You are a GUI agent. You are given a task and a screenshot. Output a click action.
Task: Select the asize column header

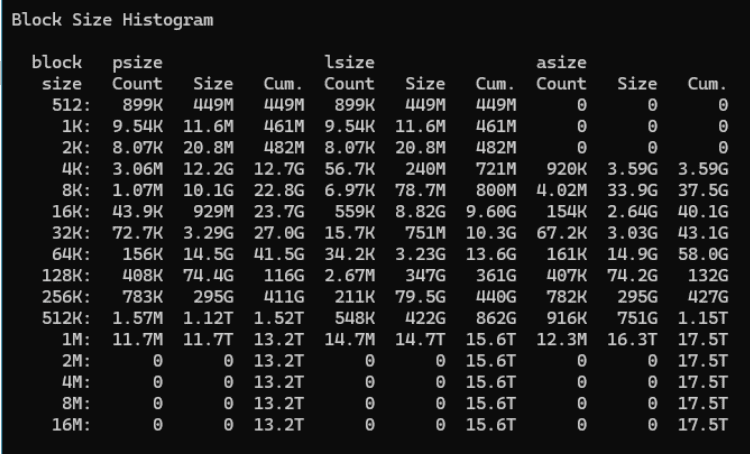point(561,63)
